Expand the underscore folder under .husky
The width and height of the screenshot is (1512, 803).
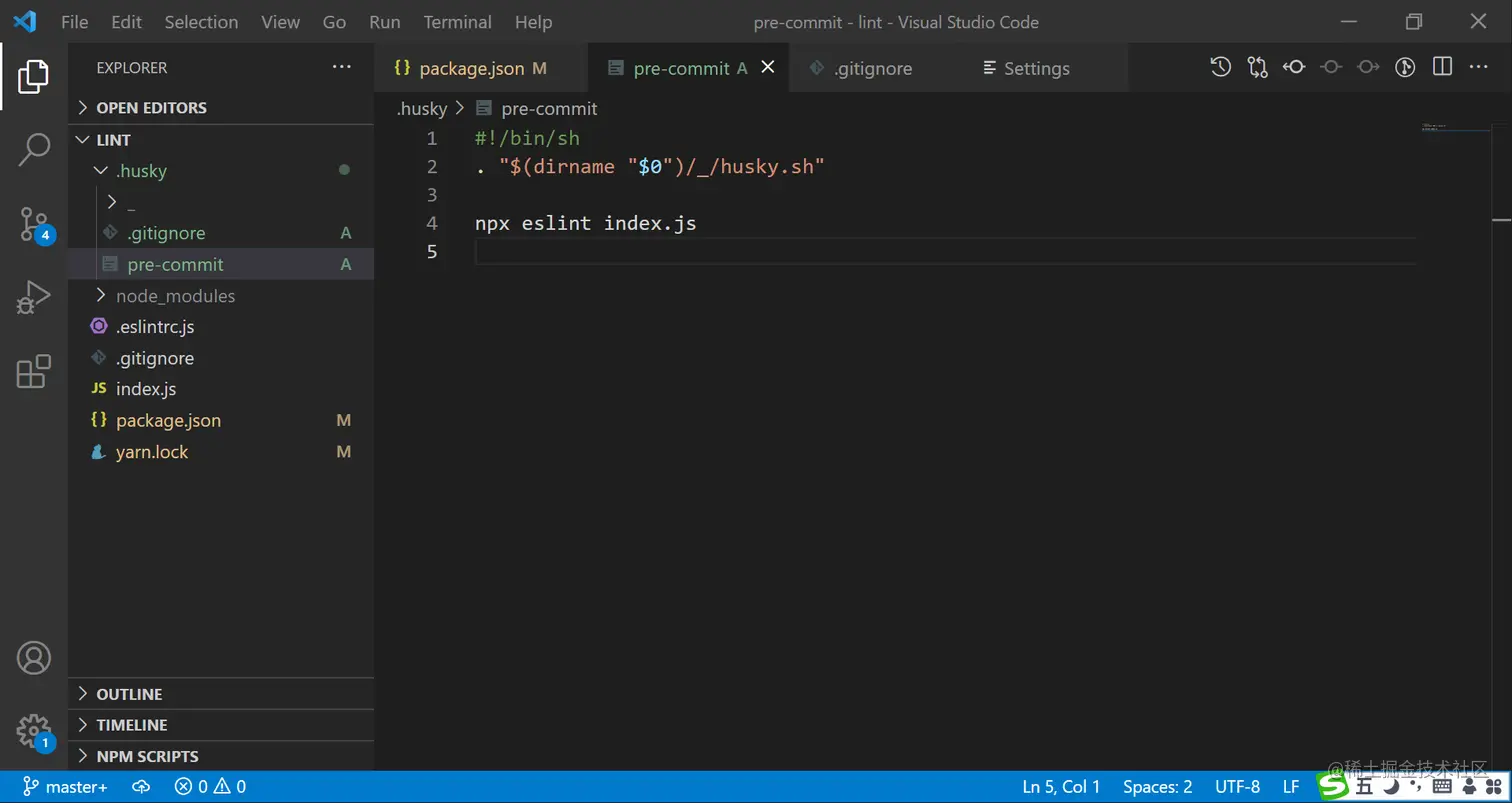(x=221, y=202)
